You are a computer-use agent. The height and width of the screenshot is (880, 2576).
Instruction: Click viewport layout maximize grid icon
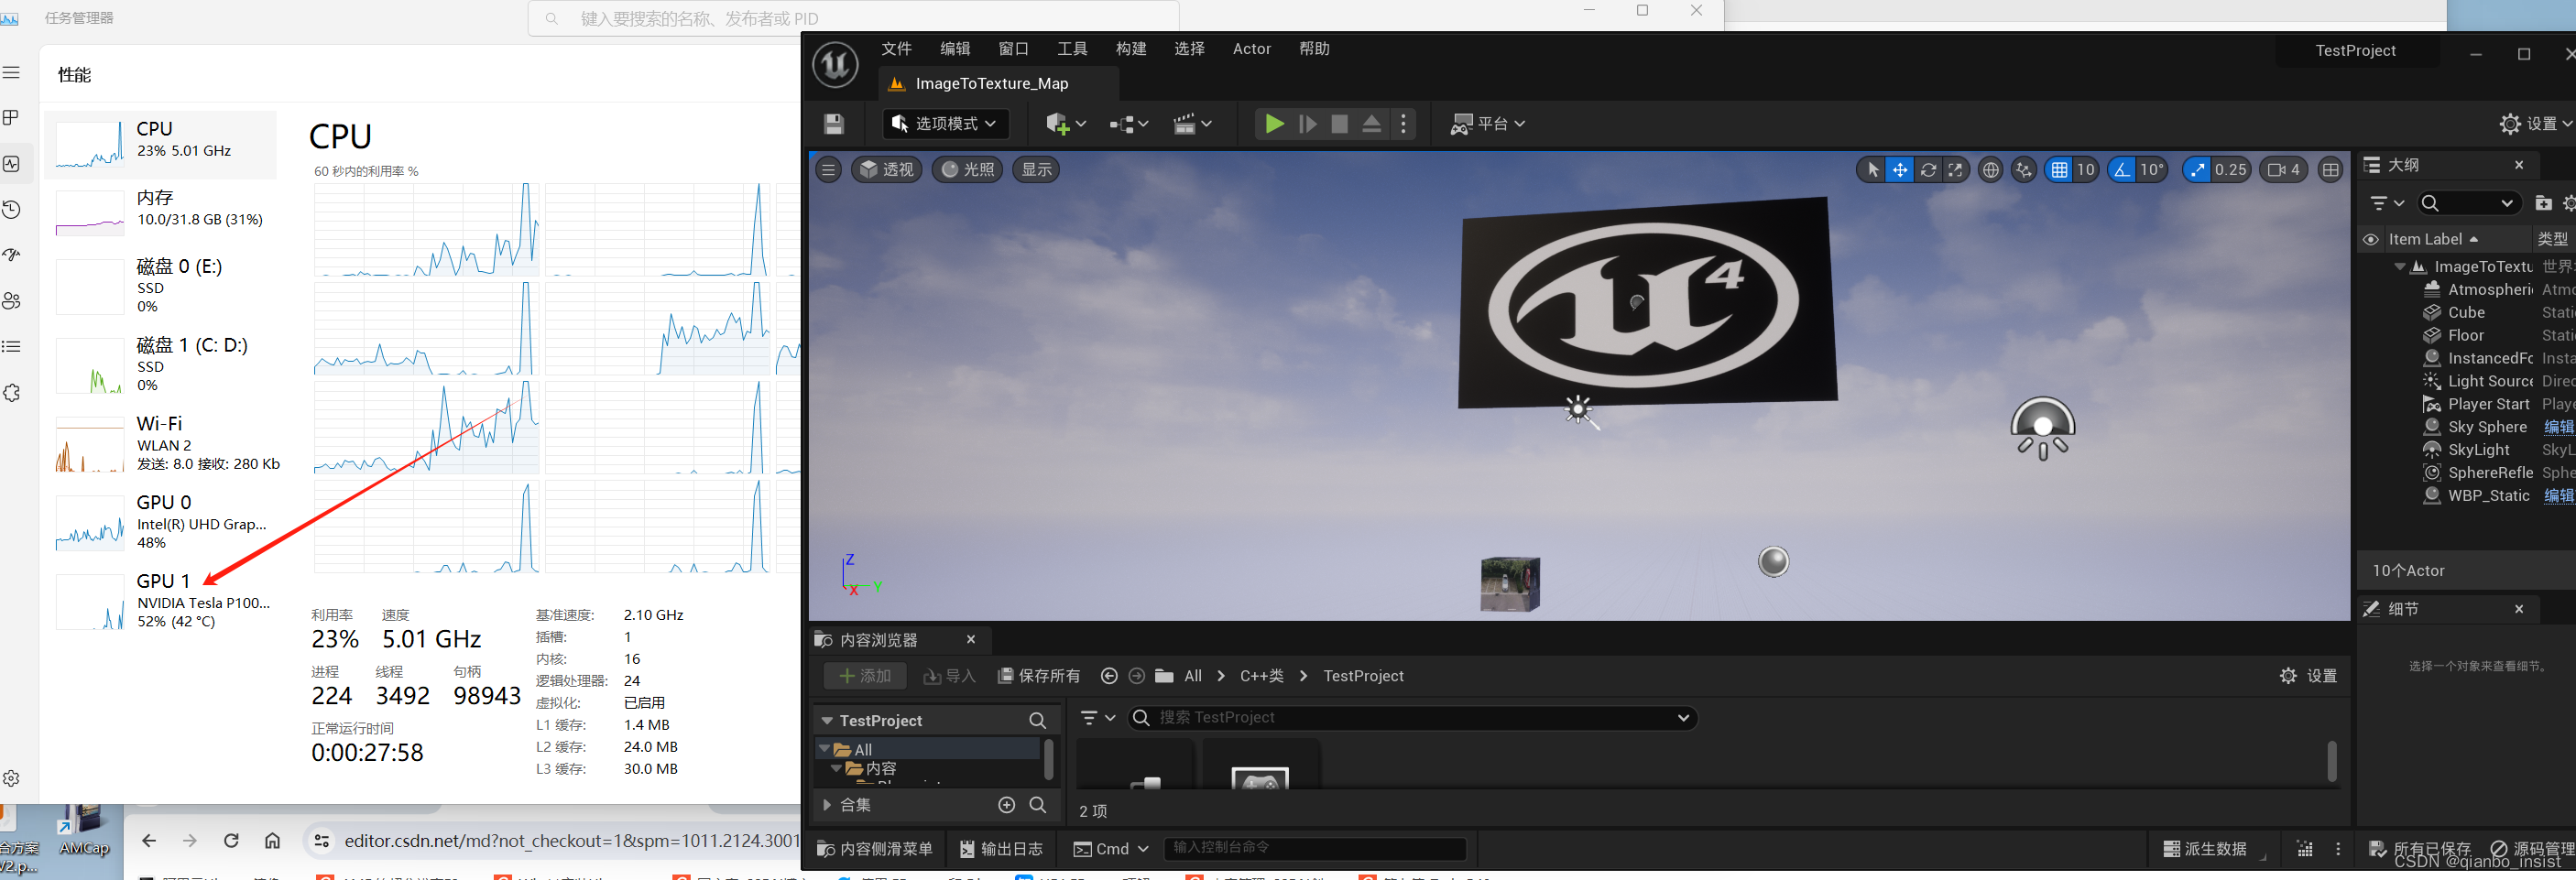pyautogui.click(x=2331, y=170)
